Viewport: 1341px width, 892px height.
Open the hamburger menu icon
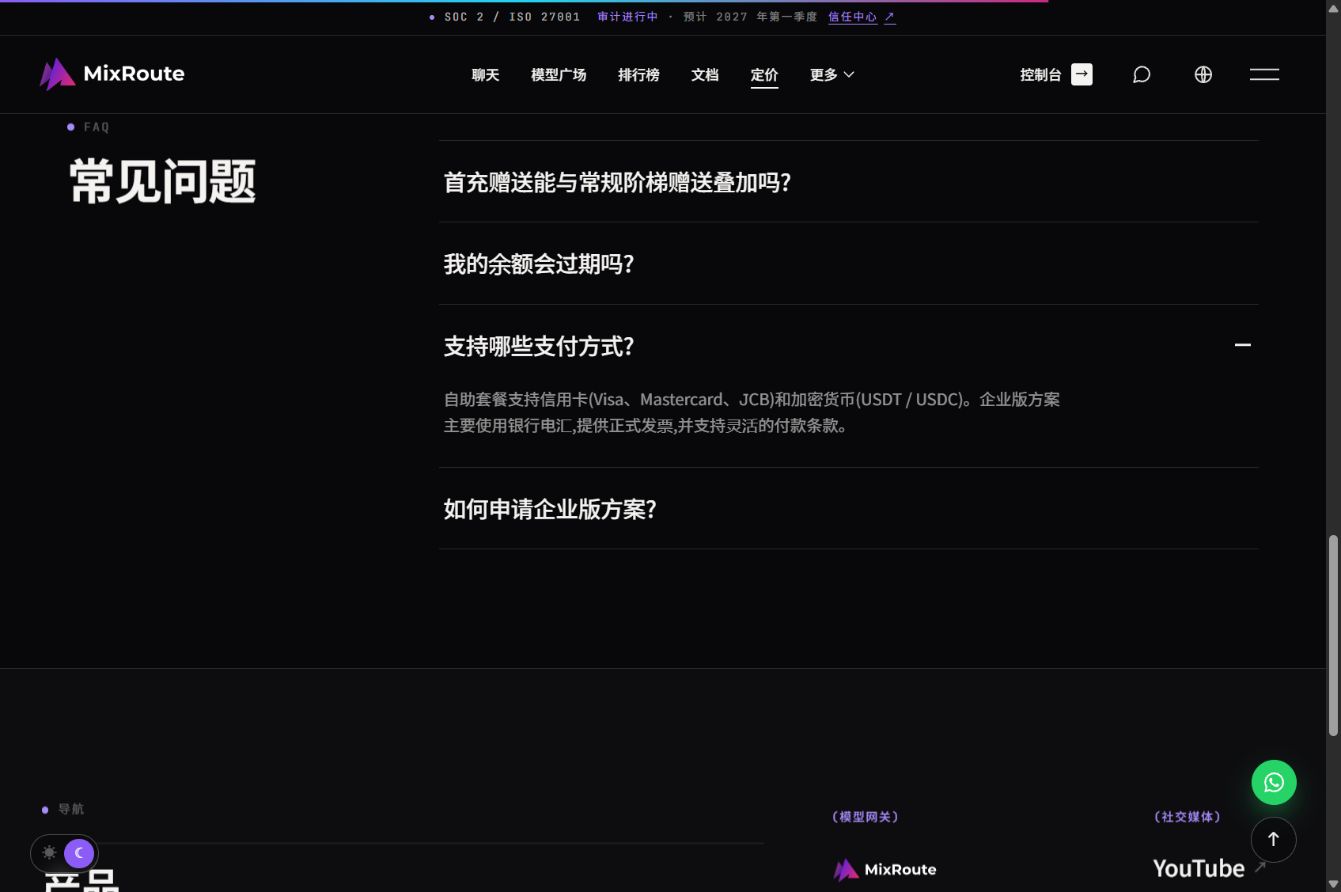tap(1264, 74)
